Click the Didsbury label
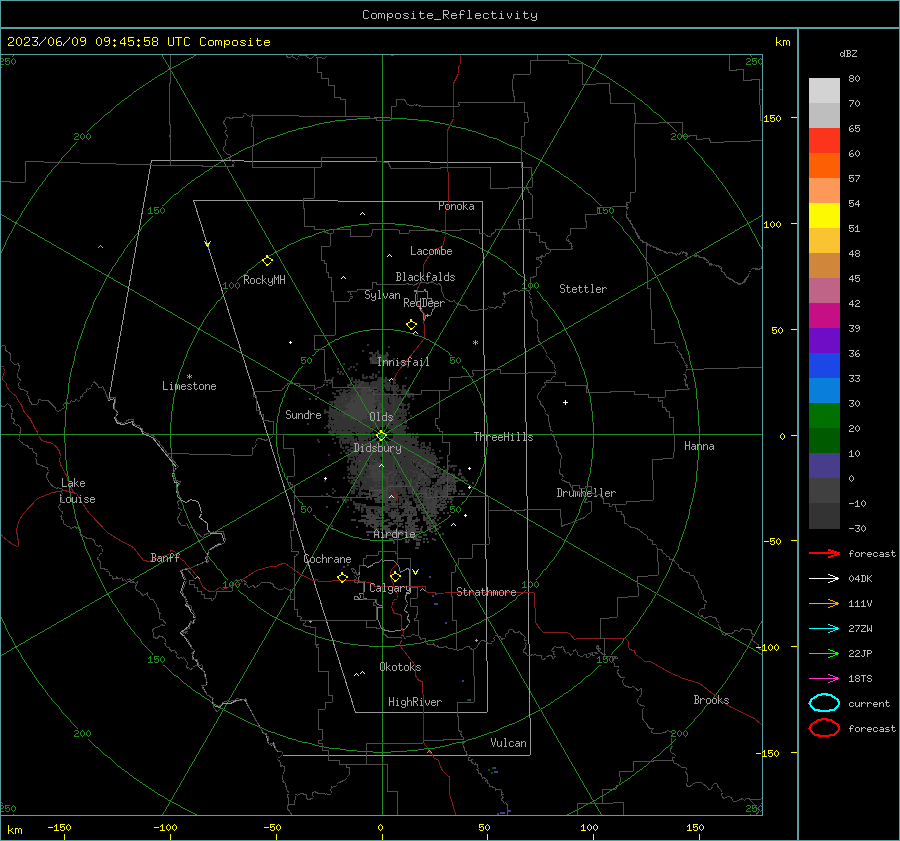Screen dimensions: 900x841 click(377, 448)
